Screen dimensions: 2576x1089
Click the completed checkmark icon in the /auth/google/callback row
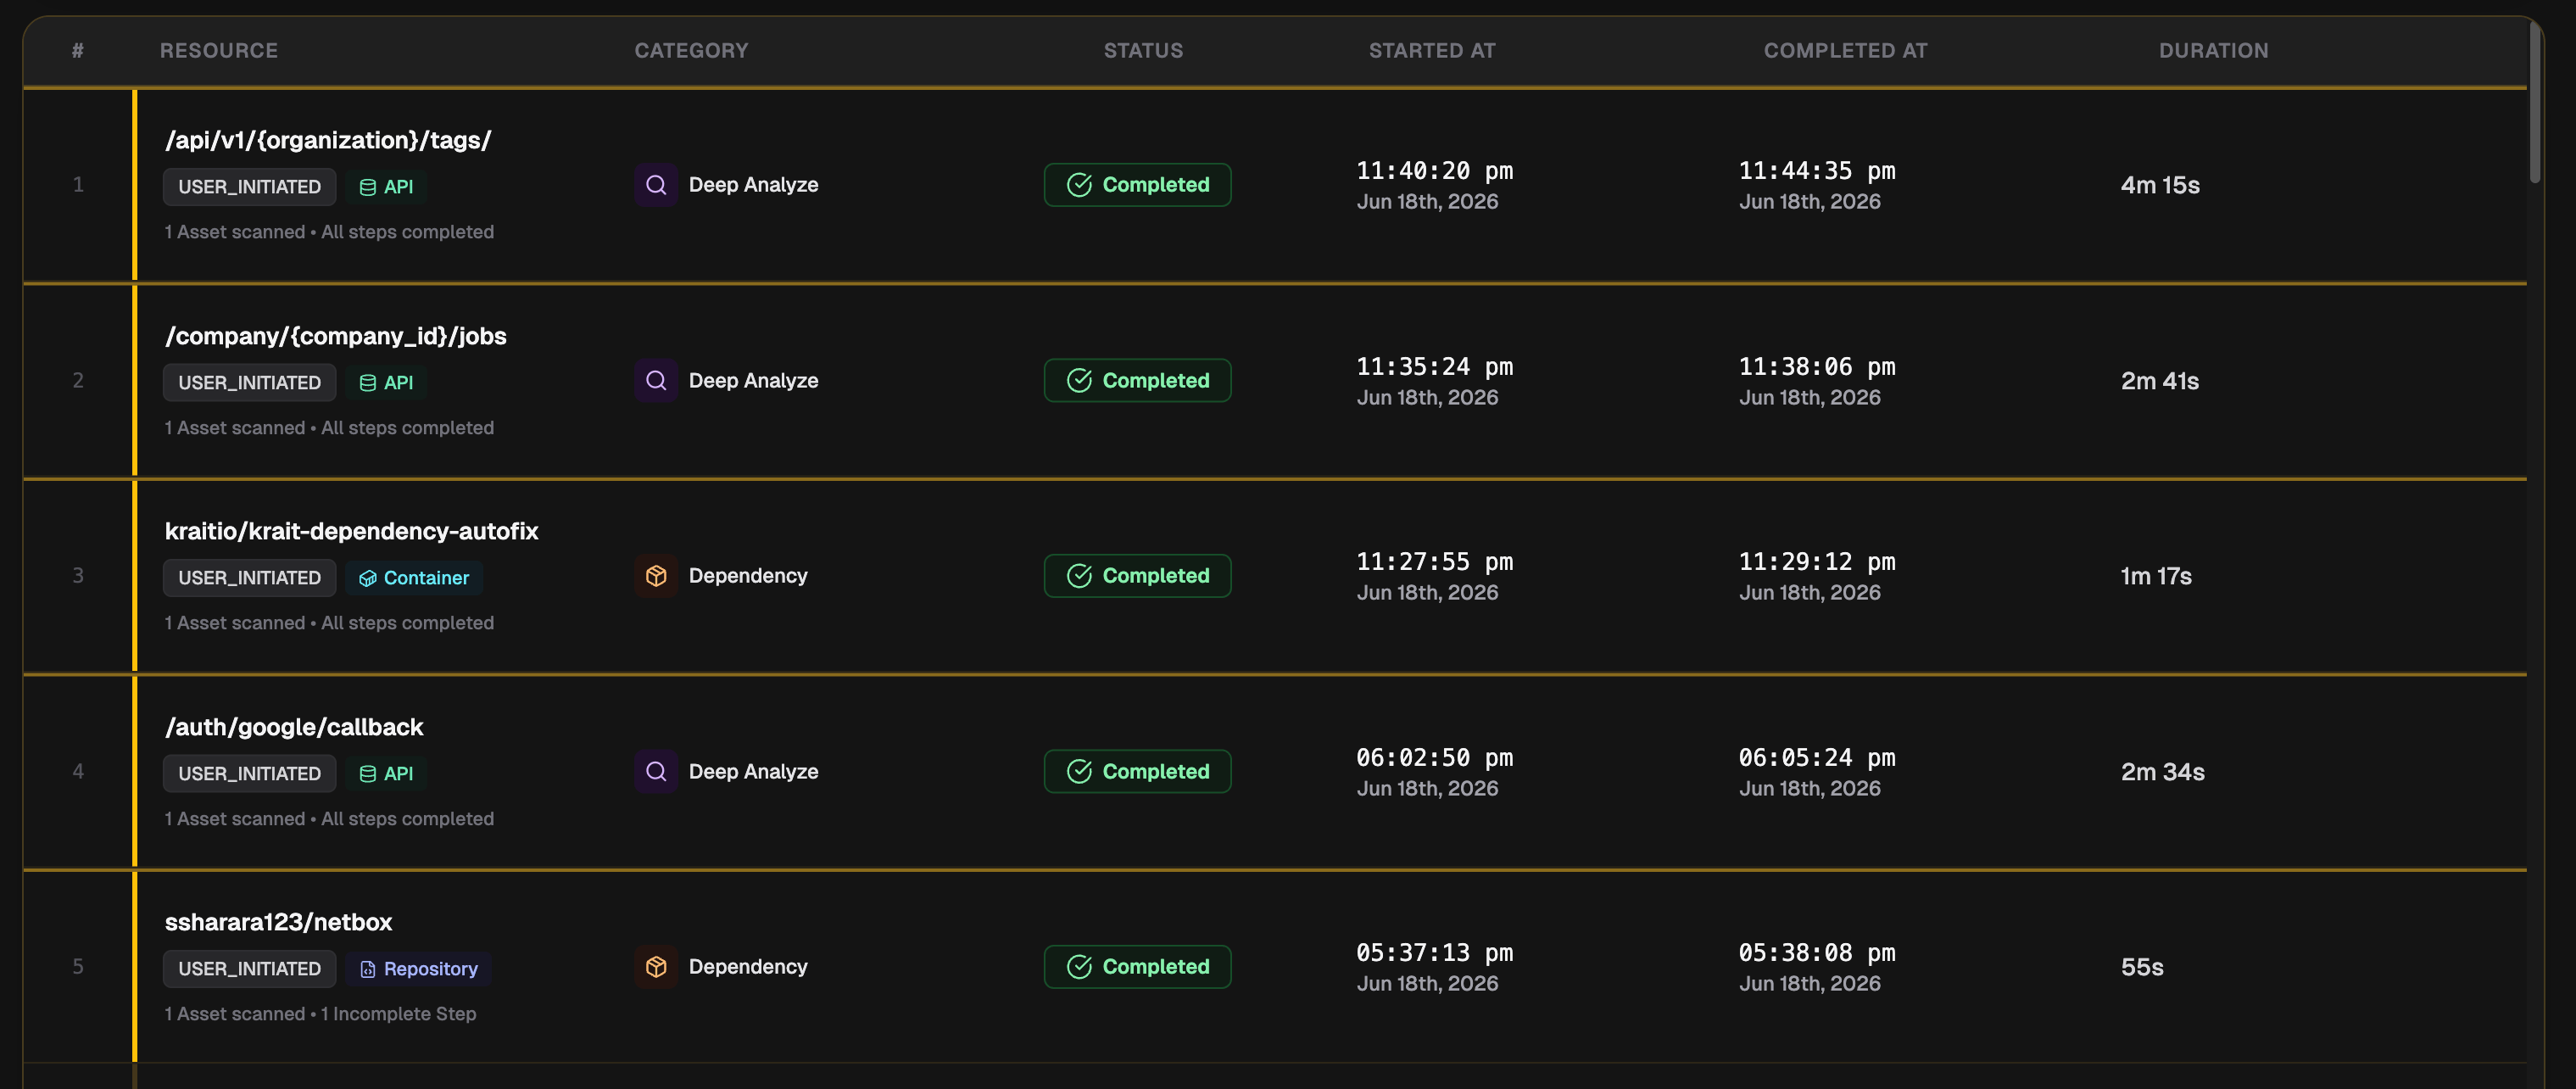click(1079, 772)
